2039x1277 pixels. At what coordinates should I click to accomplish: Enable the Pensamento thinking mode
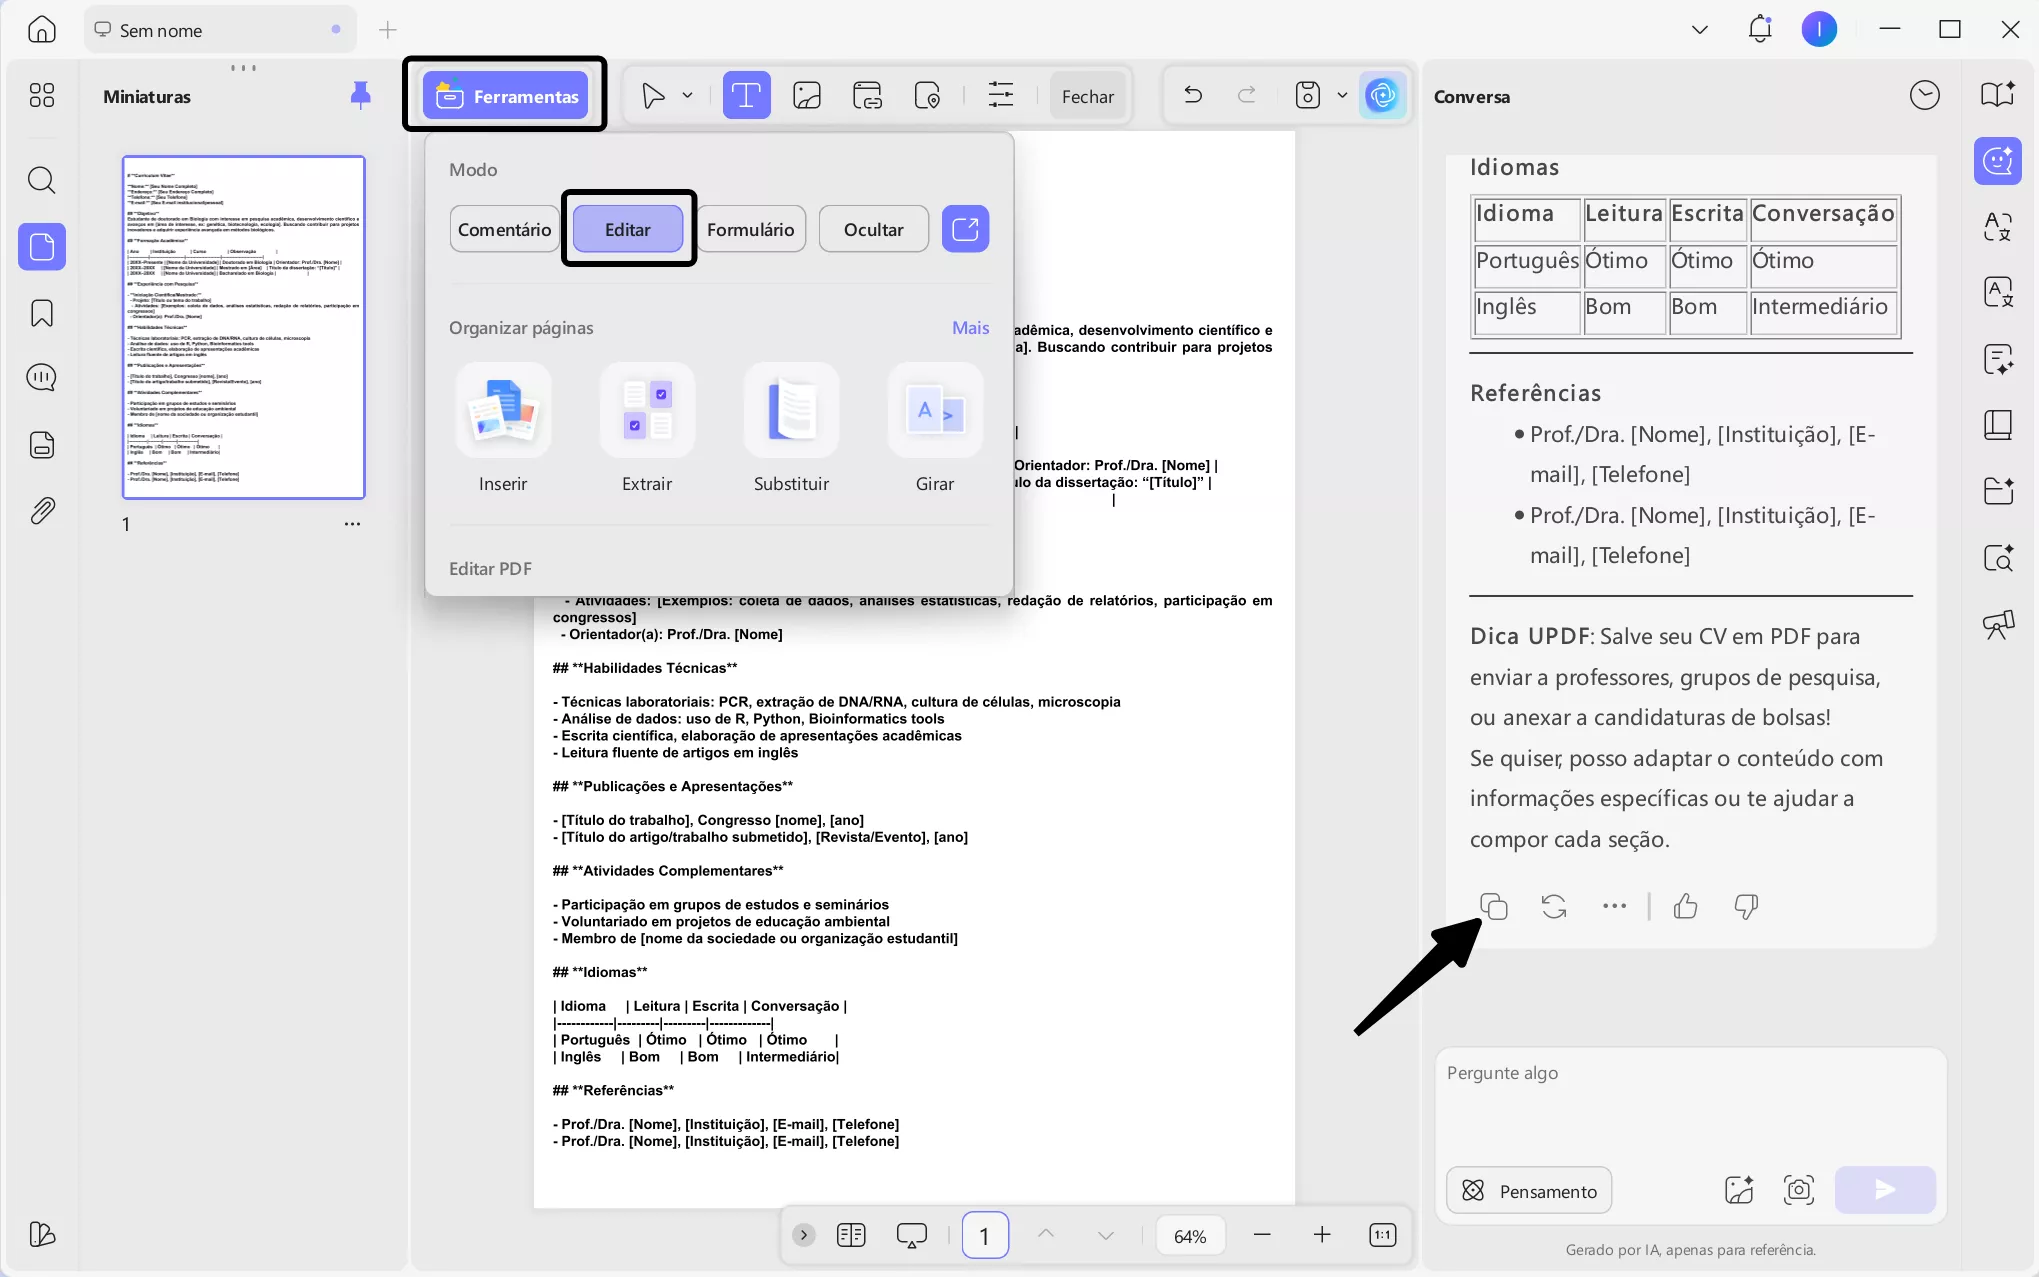coord(1529,1190)
